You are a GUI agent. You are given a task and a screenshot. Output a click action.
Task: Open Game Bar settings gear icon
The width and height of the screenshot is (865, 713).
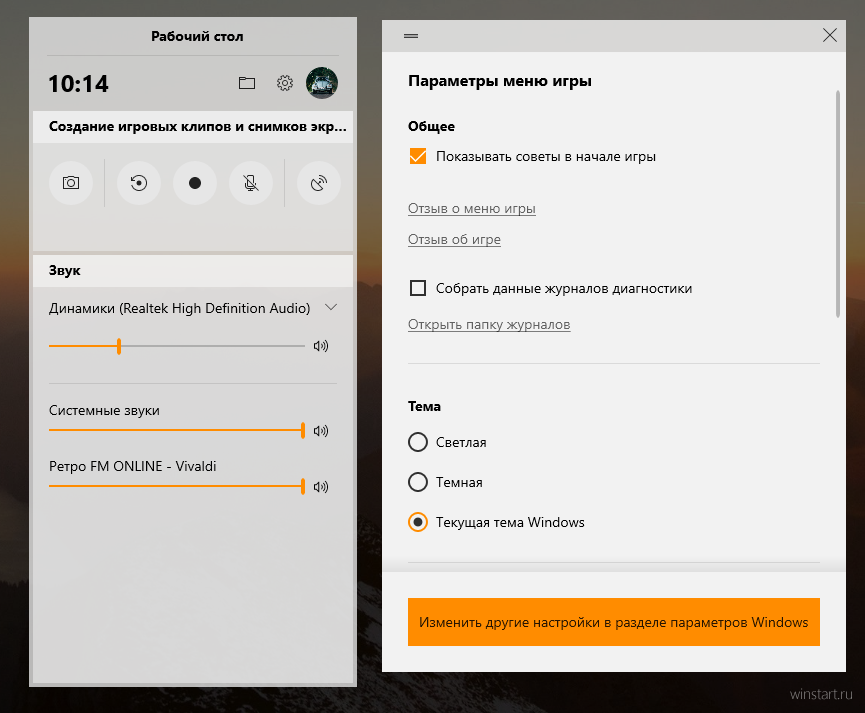(x=285, y=83)
